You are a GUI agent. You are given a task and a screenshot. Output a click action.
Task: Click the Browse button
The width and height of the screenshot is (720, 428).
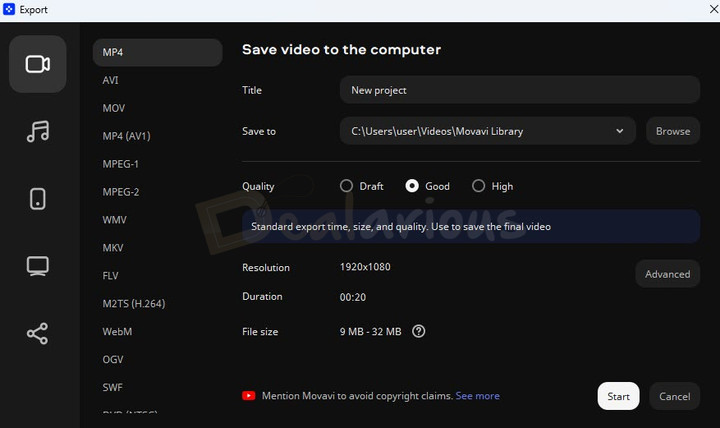673,131
